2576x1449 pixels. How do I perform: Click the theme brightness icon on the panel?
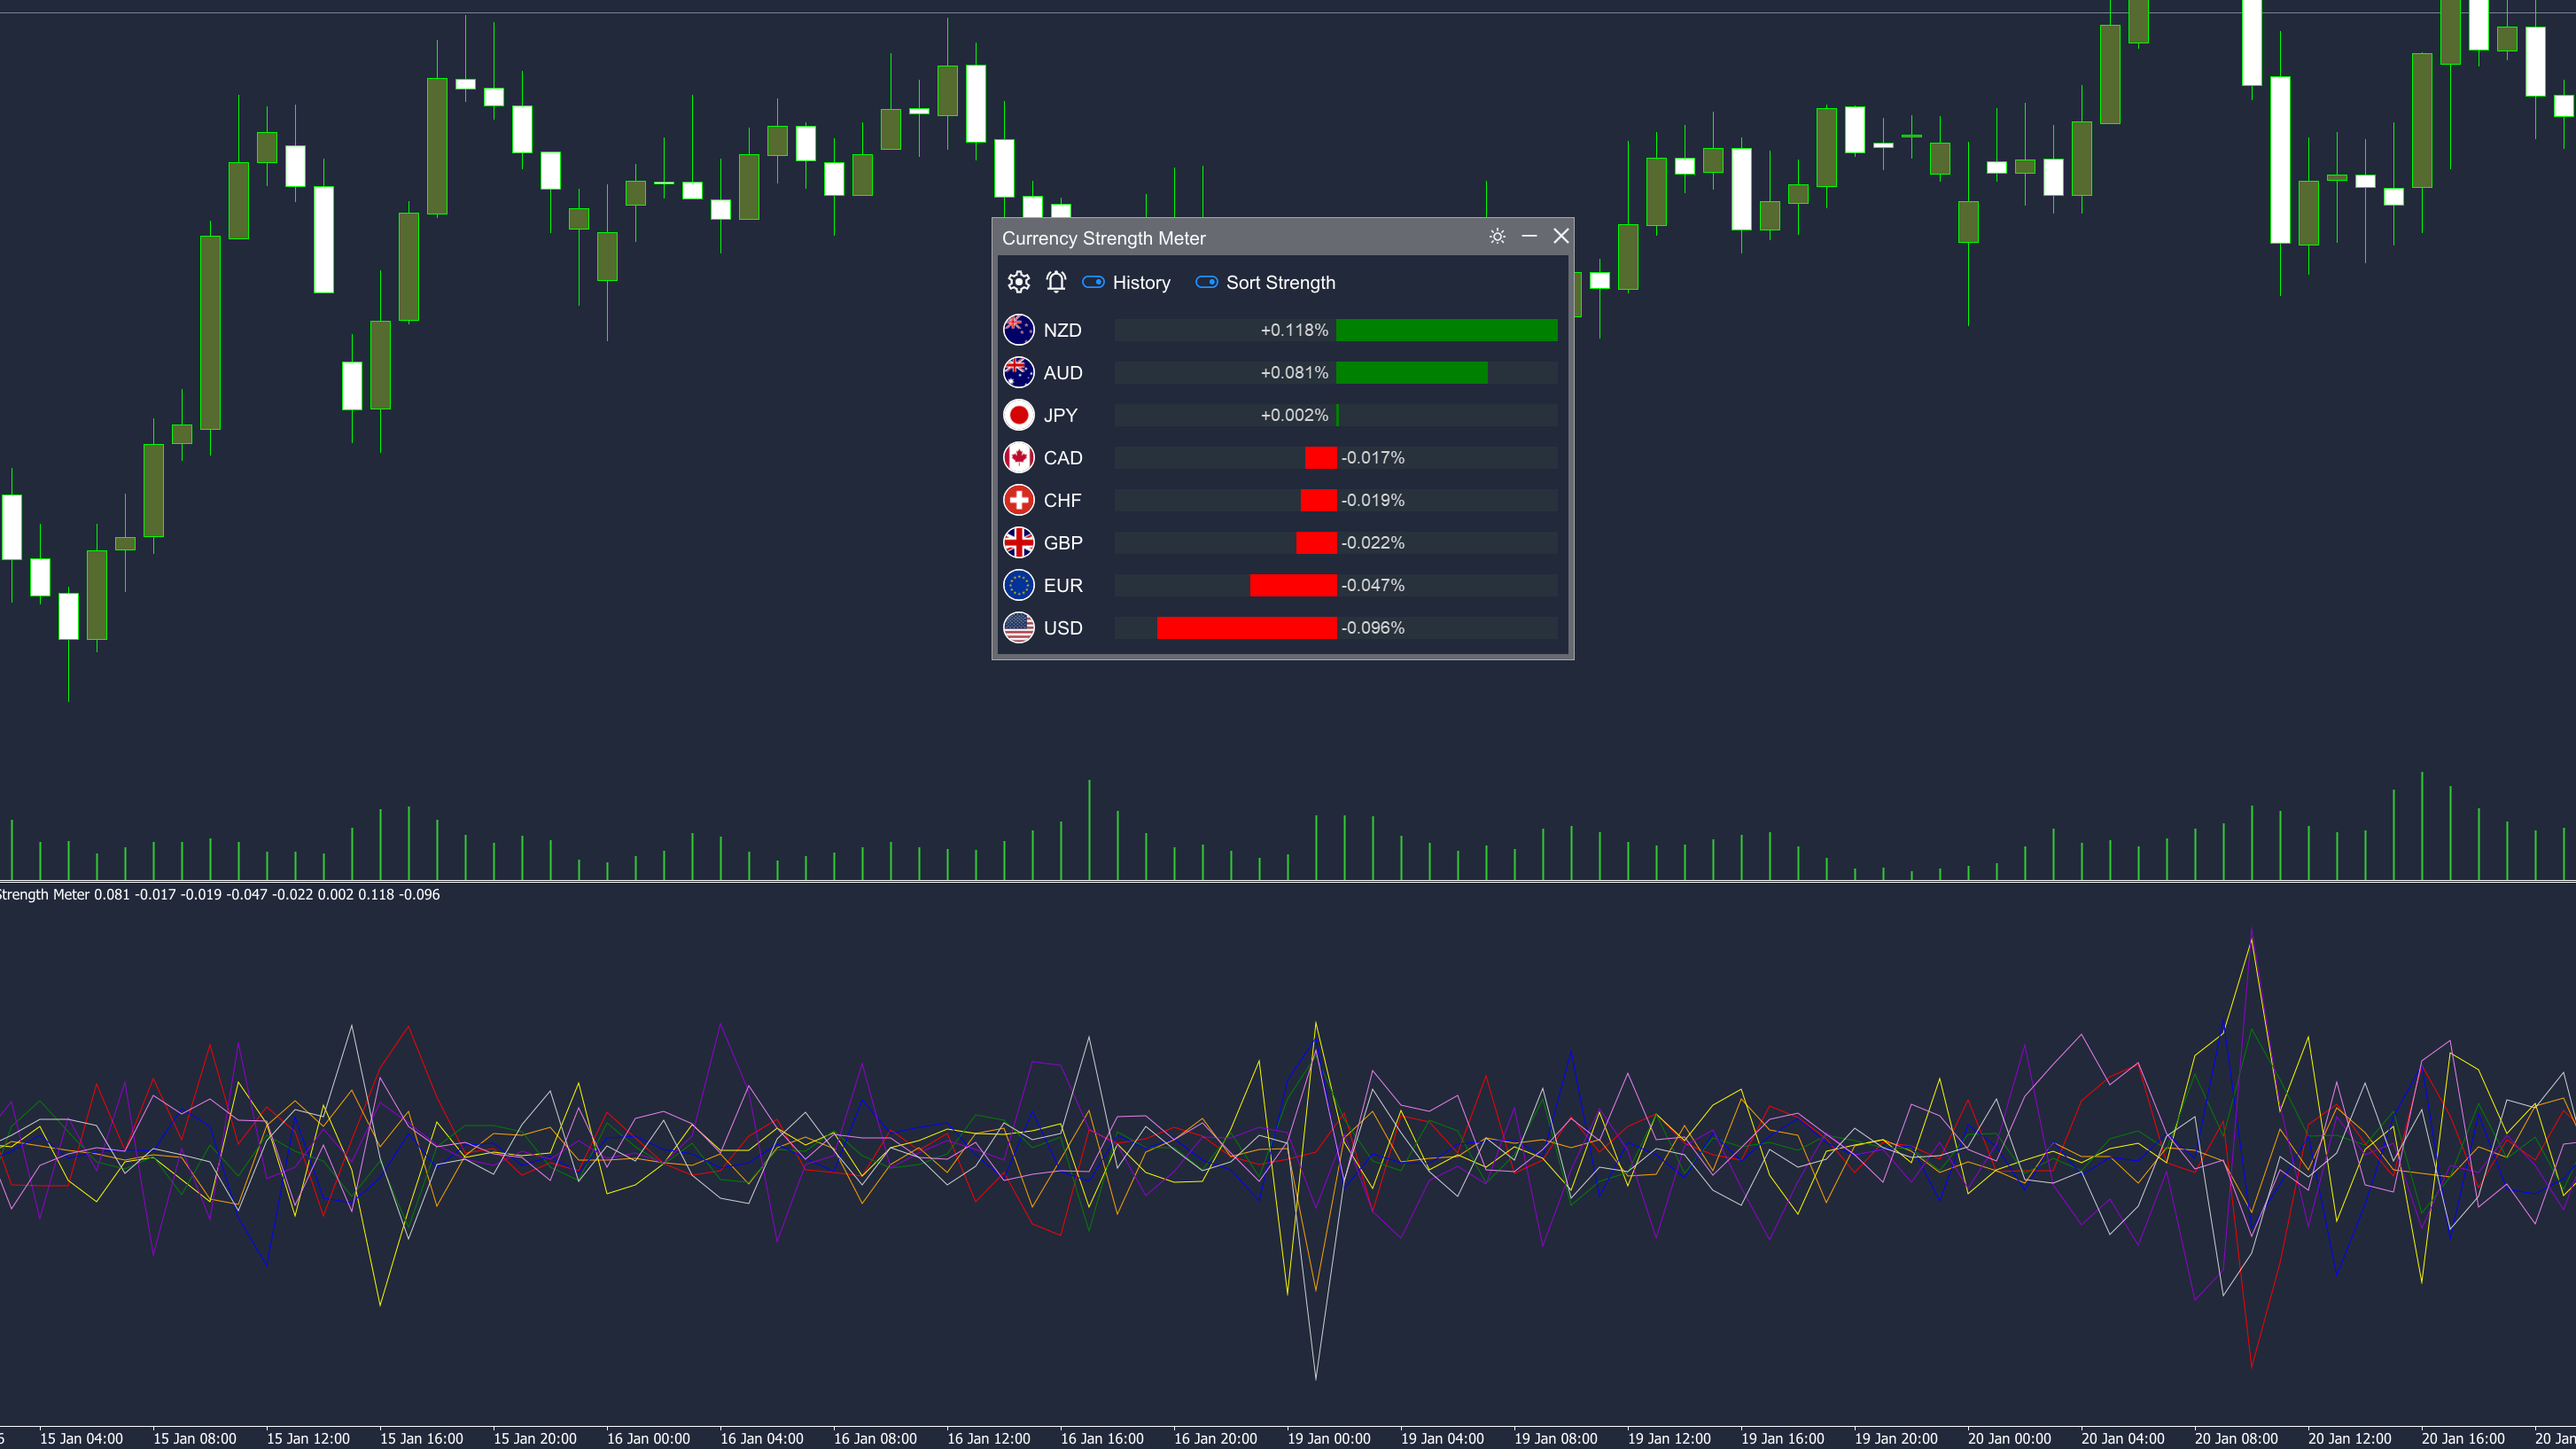1497,237
